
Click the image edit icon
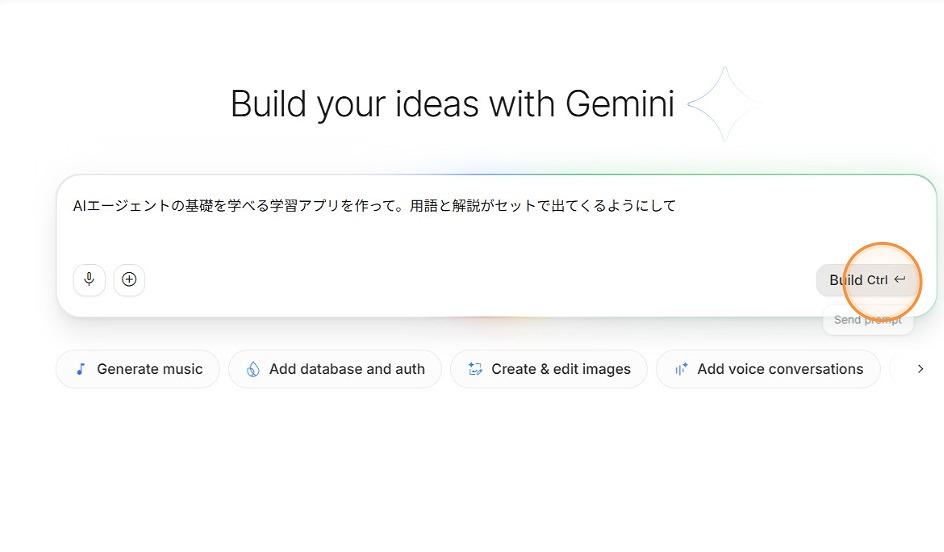click(475, 369)
